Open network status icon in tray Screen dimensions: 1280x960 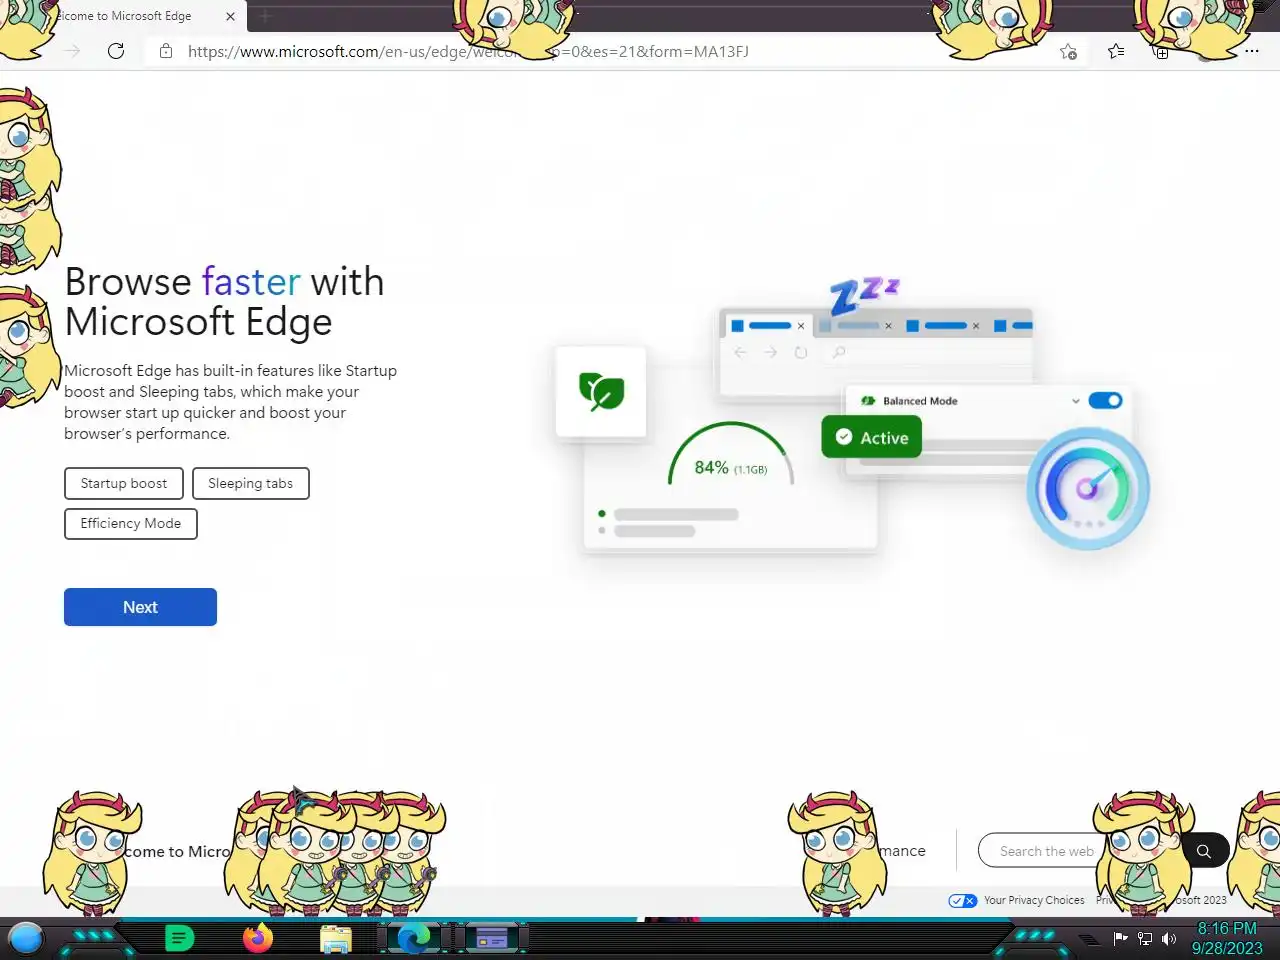[1145, 938]
